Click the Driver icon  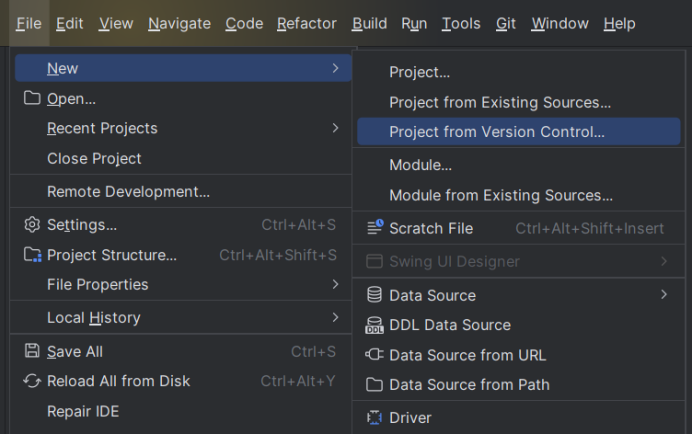(x=375, y=417)
